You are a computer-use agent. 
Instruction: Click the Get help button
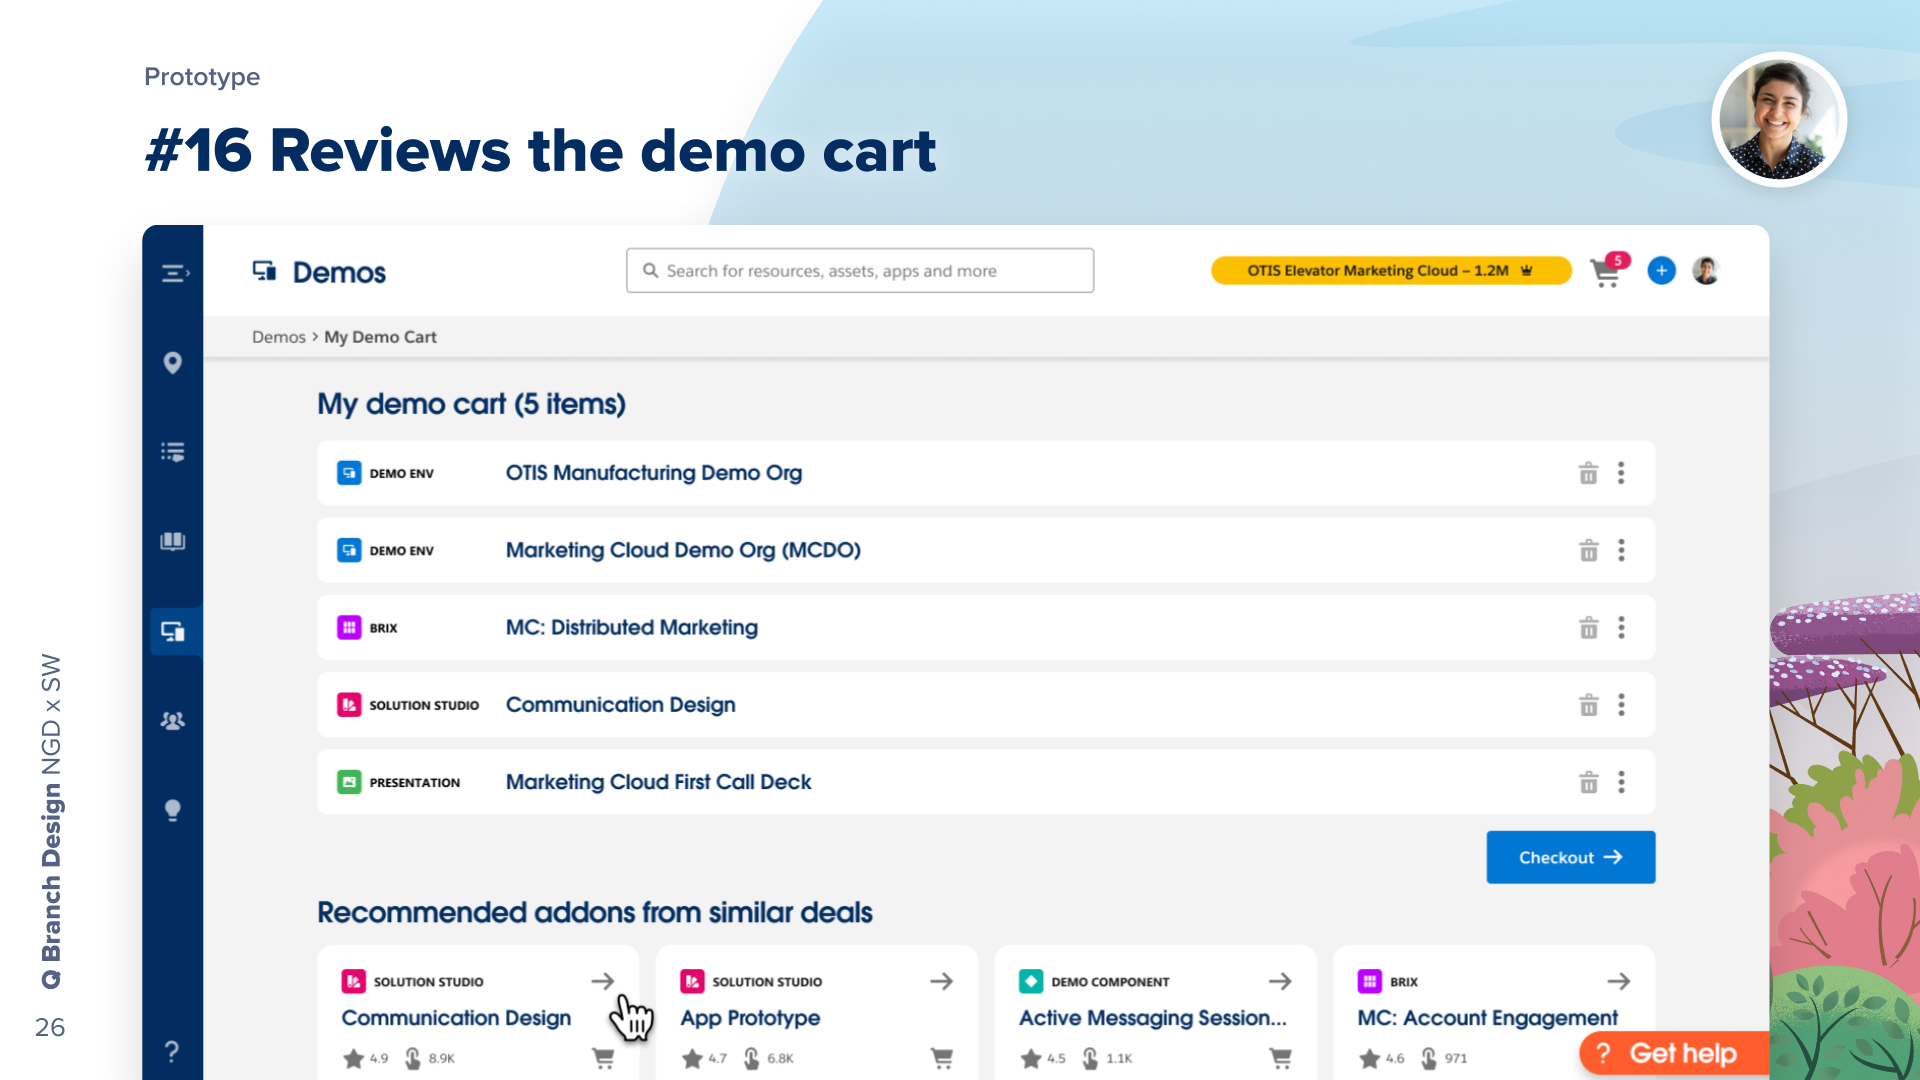click(x=1674, y=1054)
